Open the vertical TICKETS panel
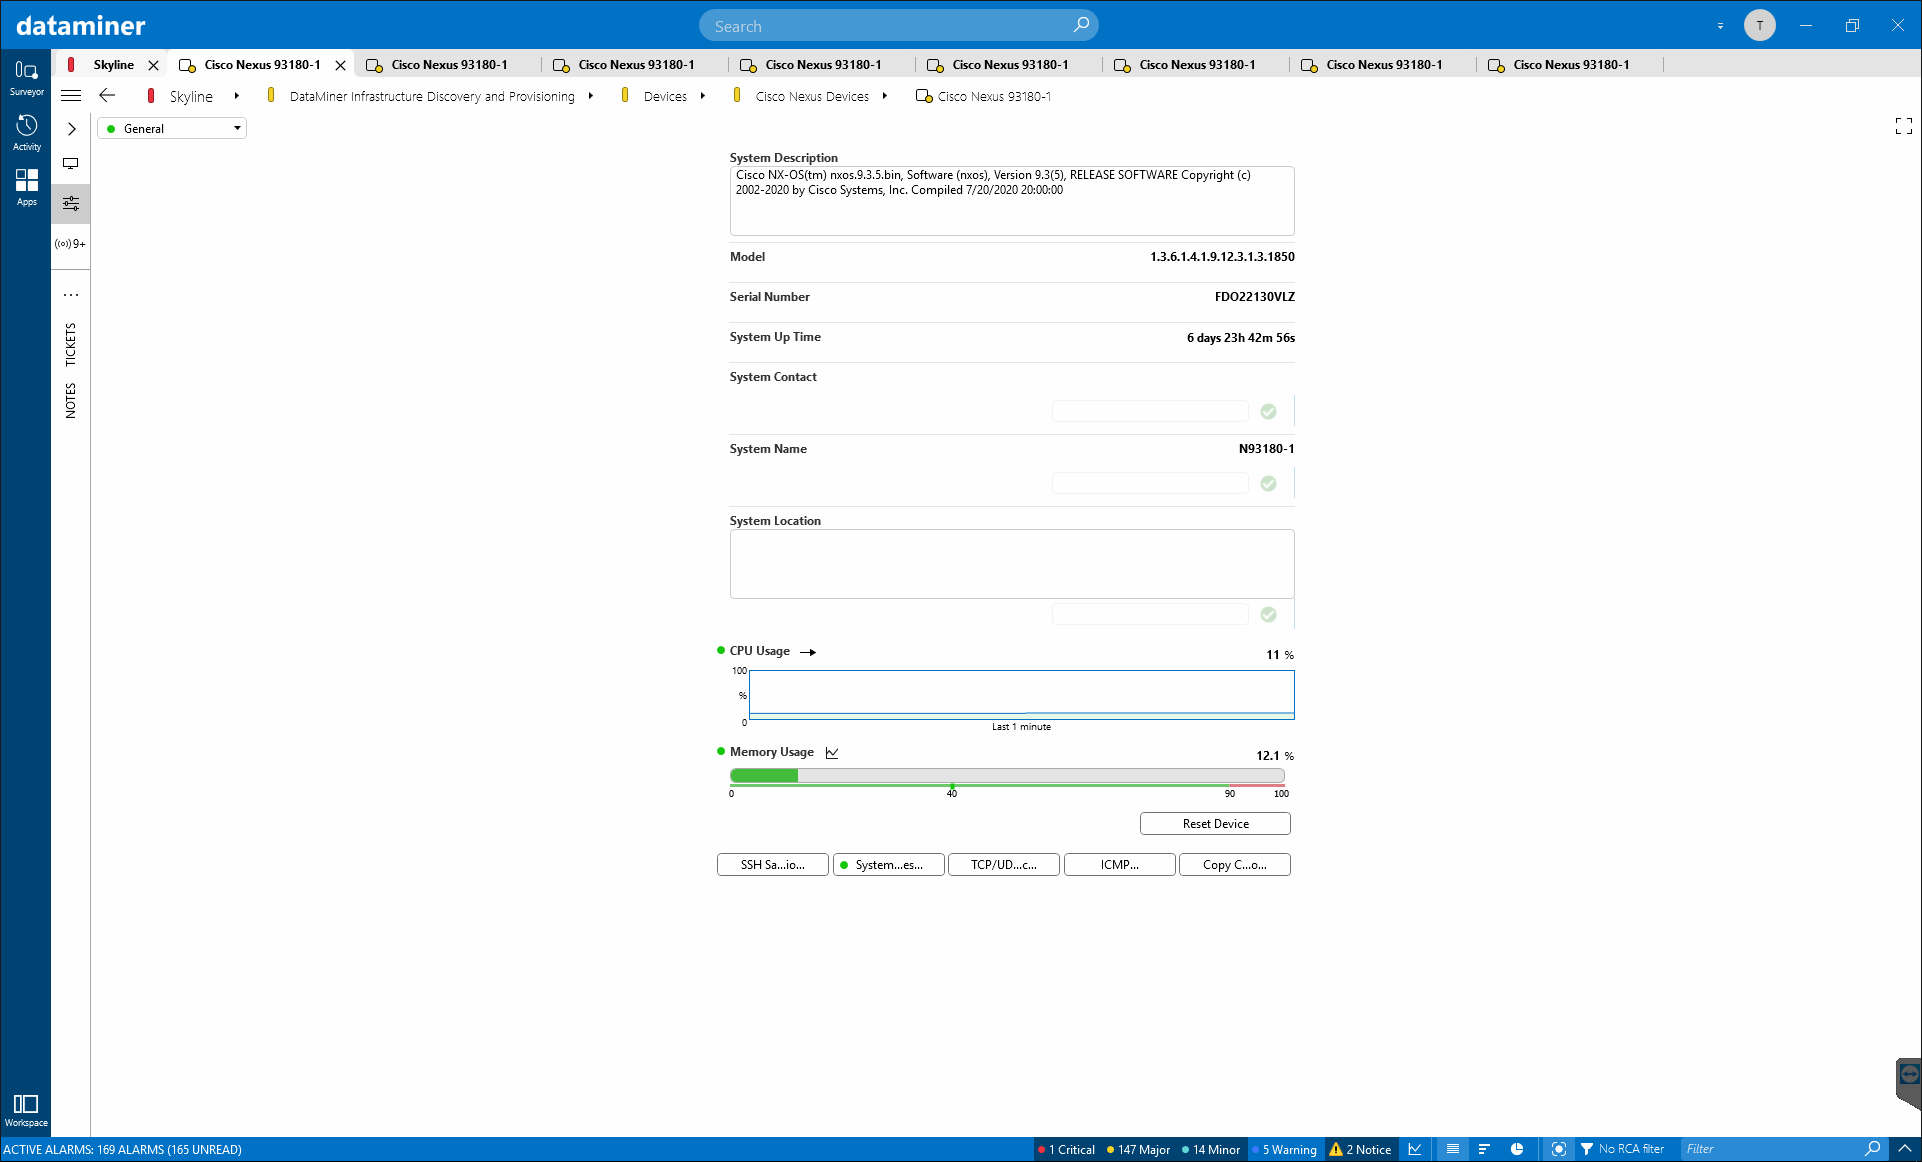The image size is (1922, 1162). click(x=71, y=344)
